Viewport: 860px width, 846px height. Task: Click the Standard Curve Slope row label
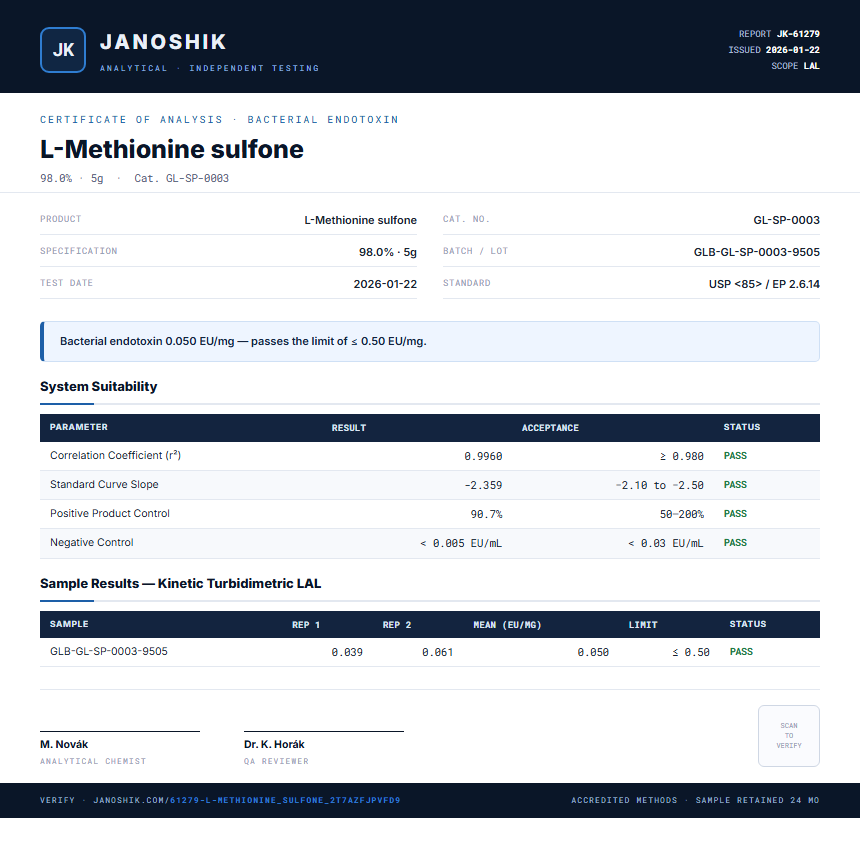coord(104,484)
